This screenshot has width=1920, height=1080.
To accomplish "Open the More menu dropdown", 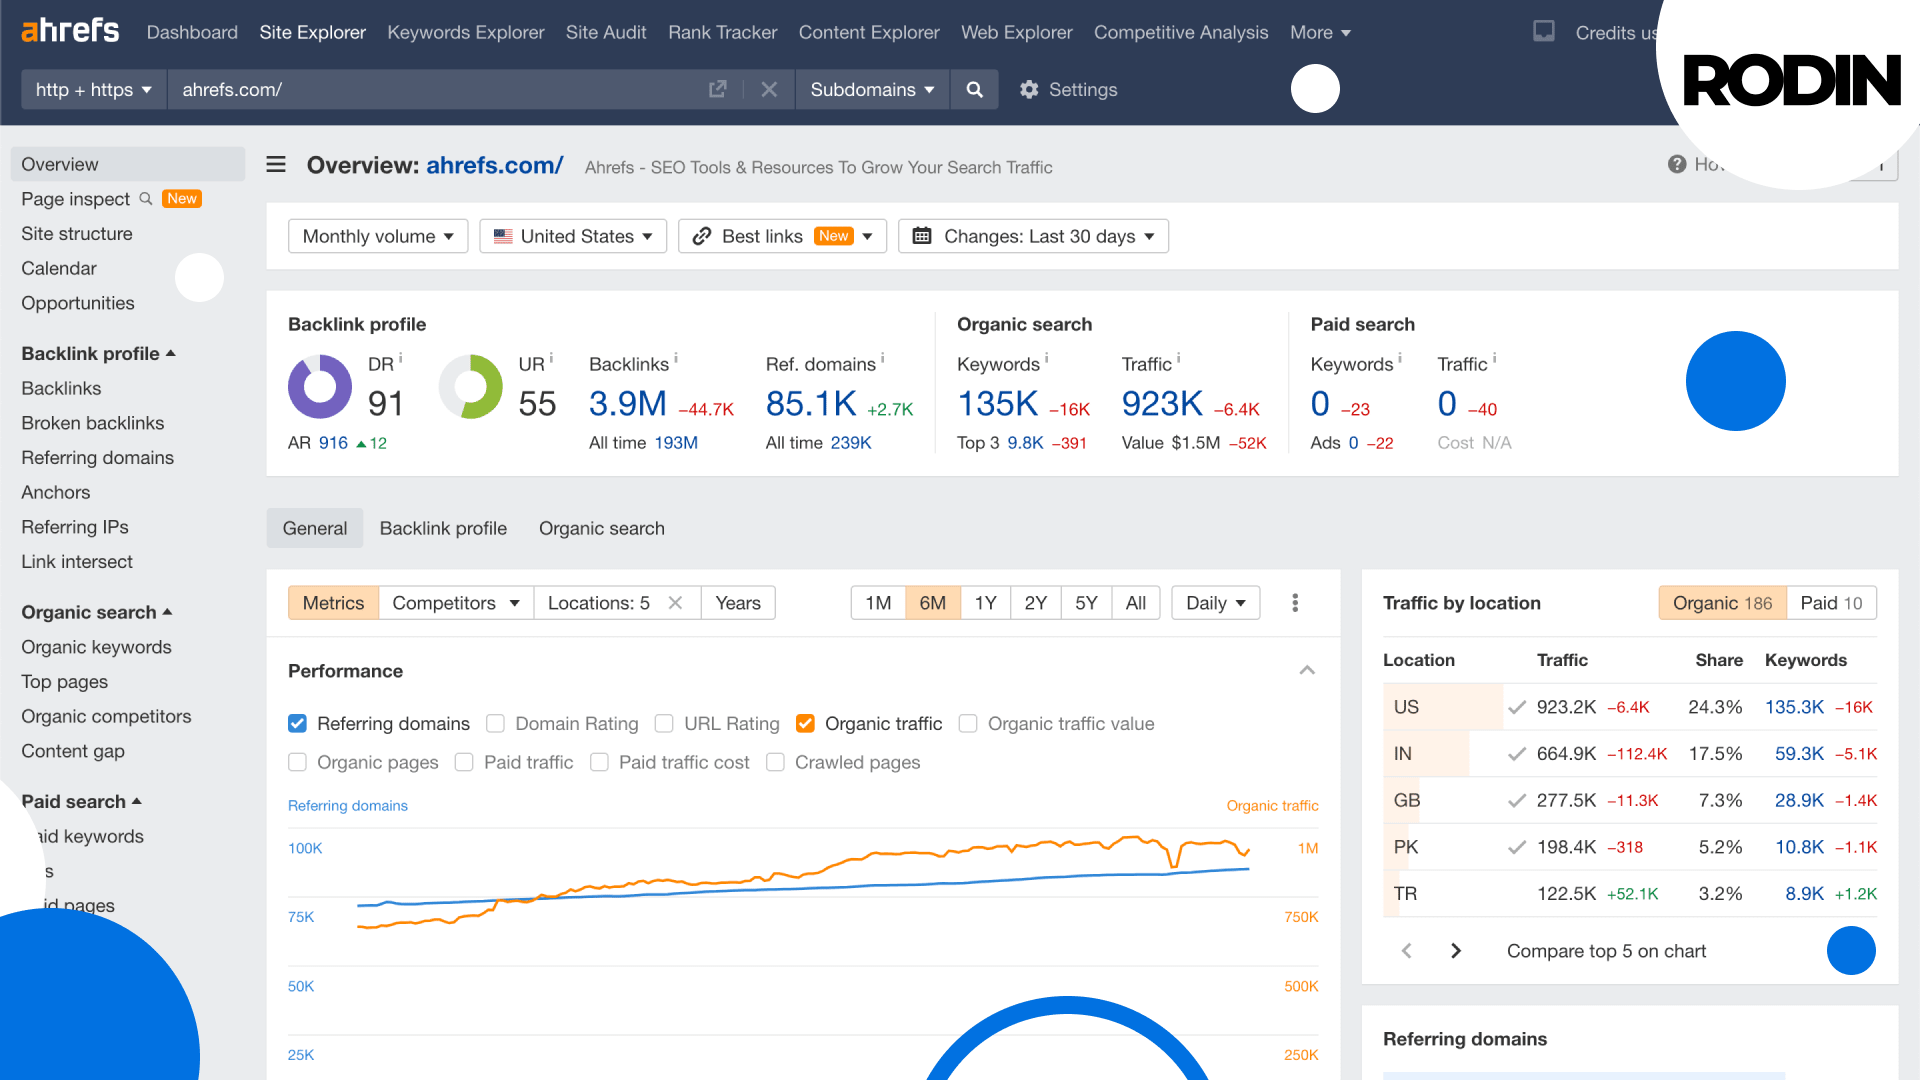I will click(x=1320, y=32).
